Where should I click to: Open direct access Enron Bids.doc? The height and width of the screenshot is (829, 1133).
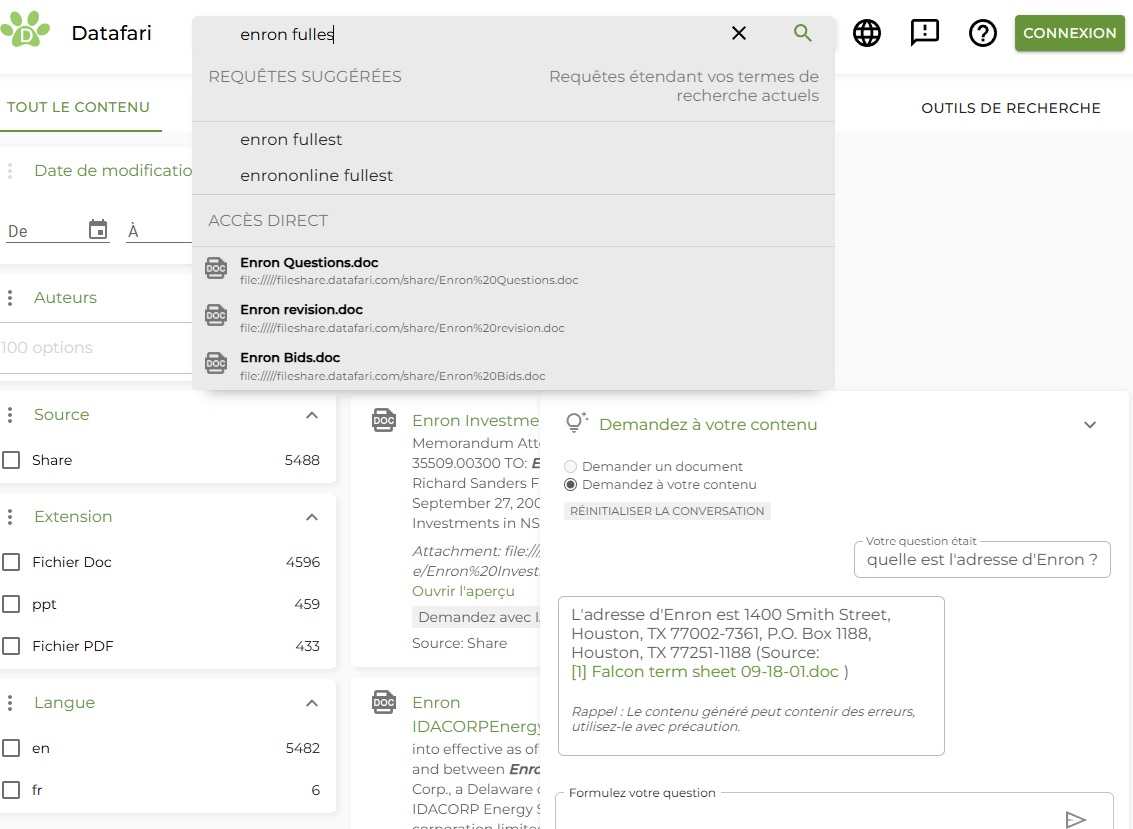(513, 366)
